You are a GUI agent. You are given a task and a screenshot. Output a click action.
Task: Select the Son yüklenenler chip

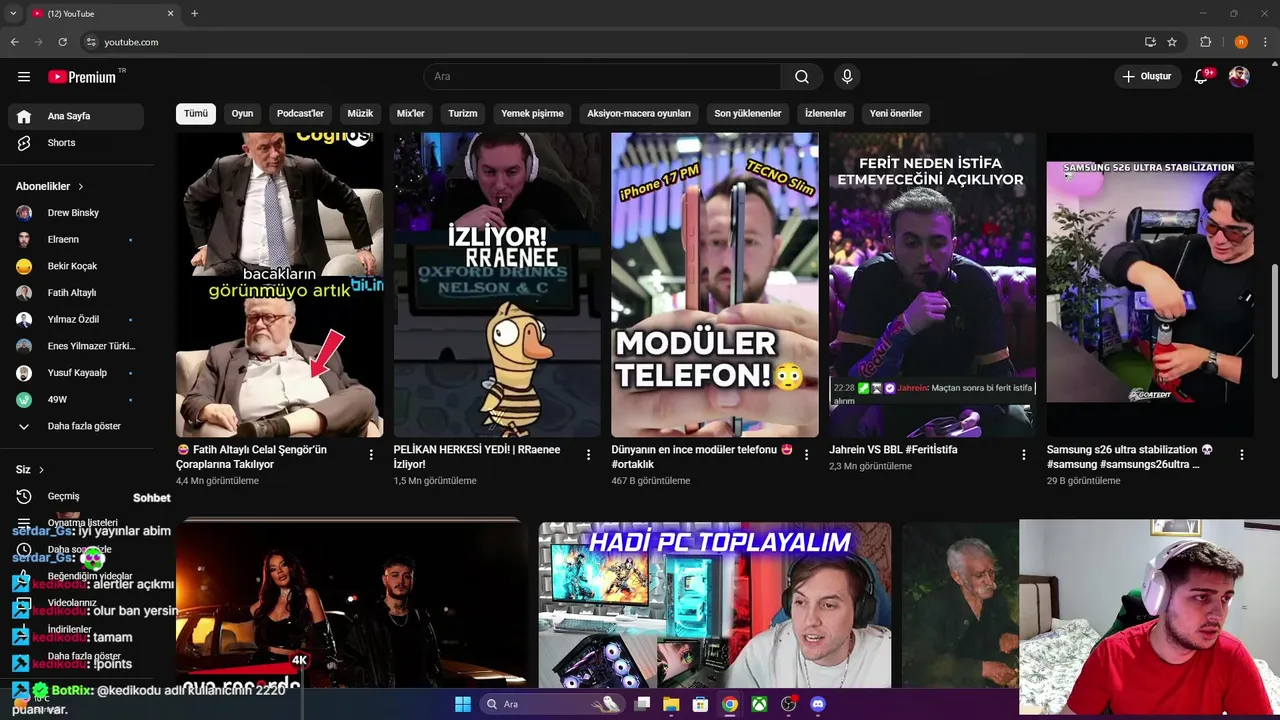[x=748, y=114]
